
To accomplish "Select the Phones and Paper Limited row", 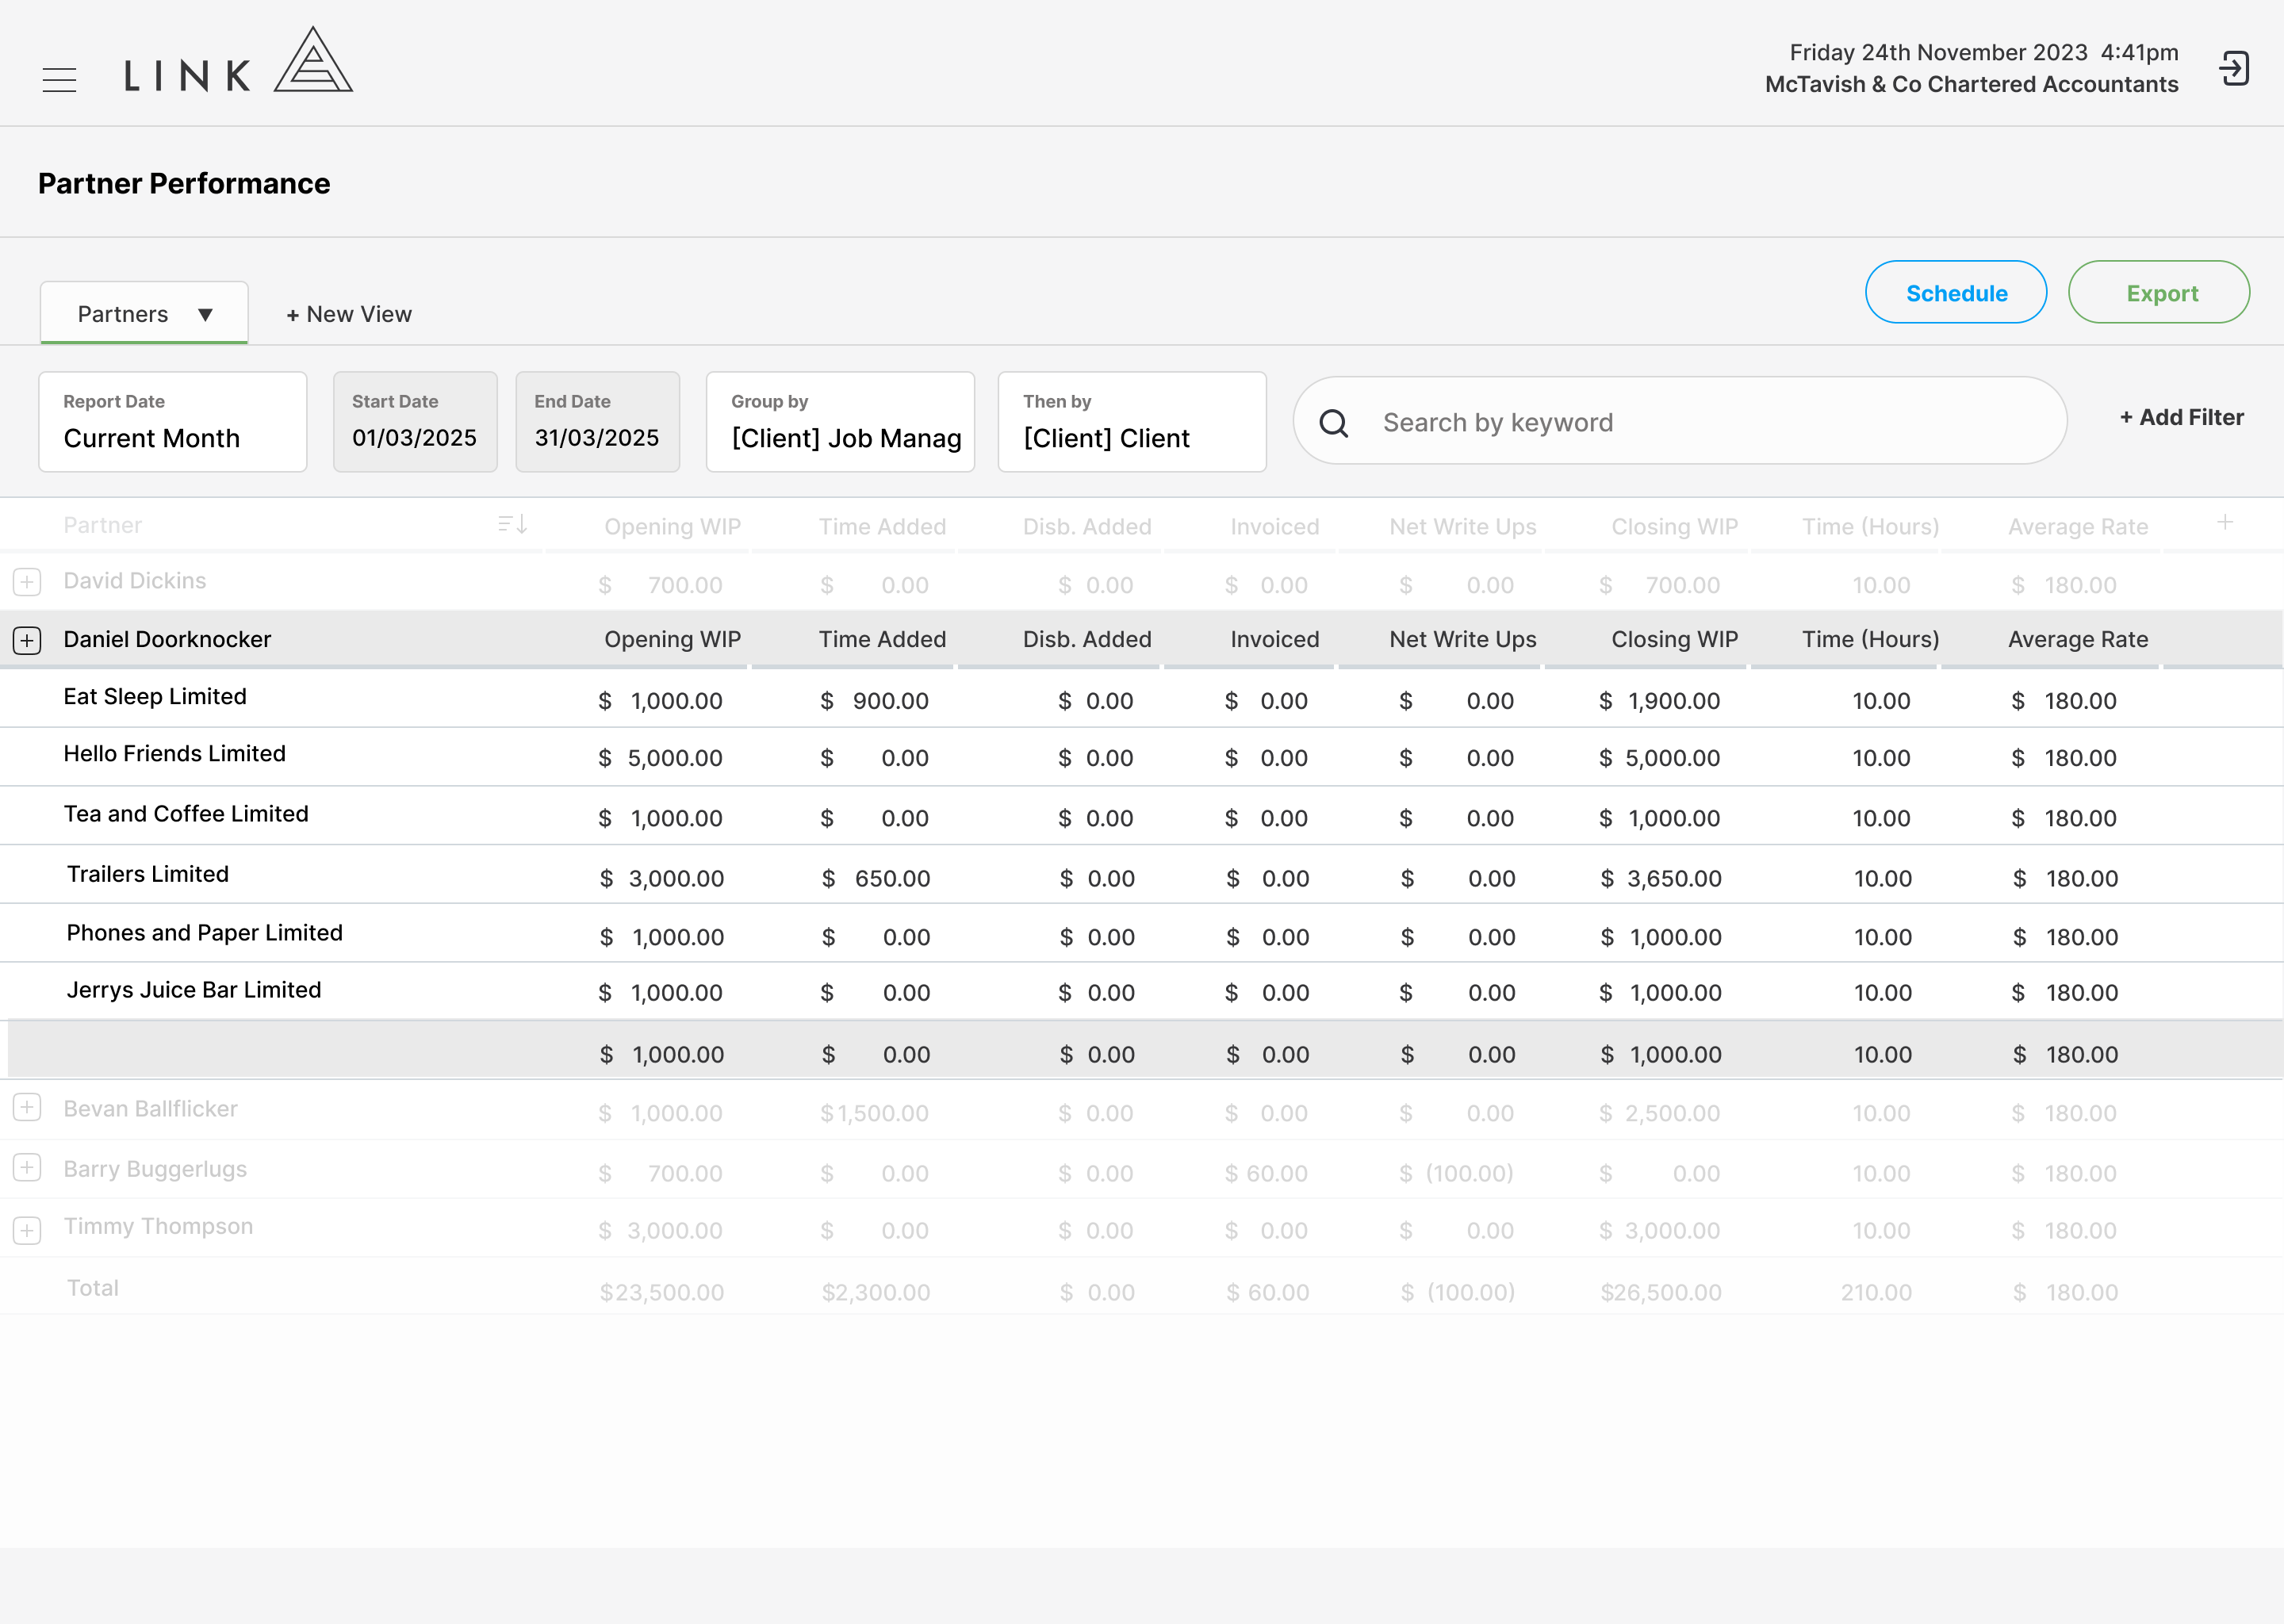I will tap(1141, 933).
